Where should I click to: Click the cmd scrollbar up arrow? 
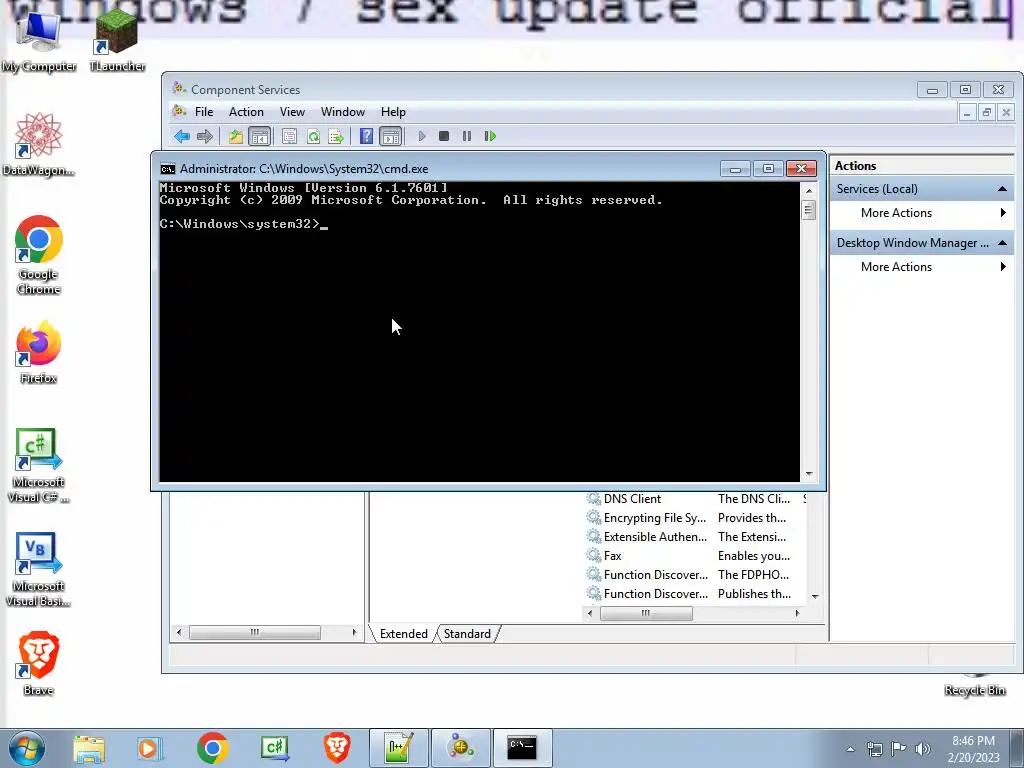coord(809,191)
